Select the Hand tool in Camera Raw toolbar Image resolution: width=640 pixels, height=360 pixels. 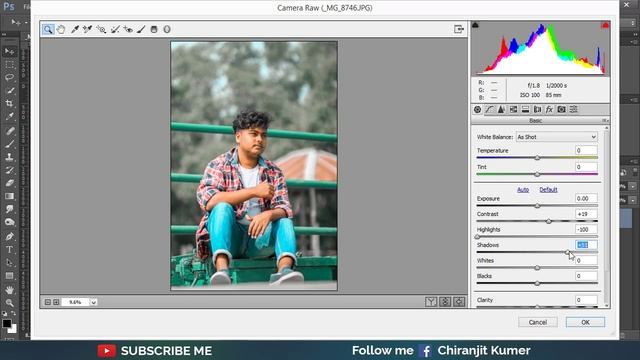61,29
